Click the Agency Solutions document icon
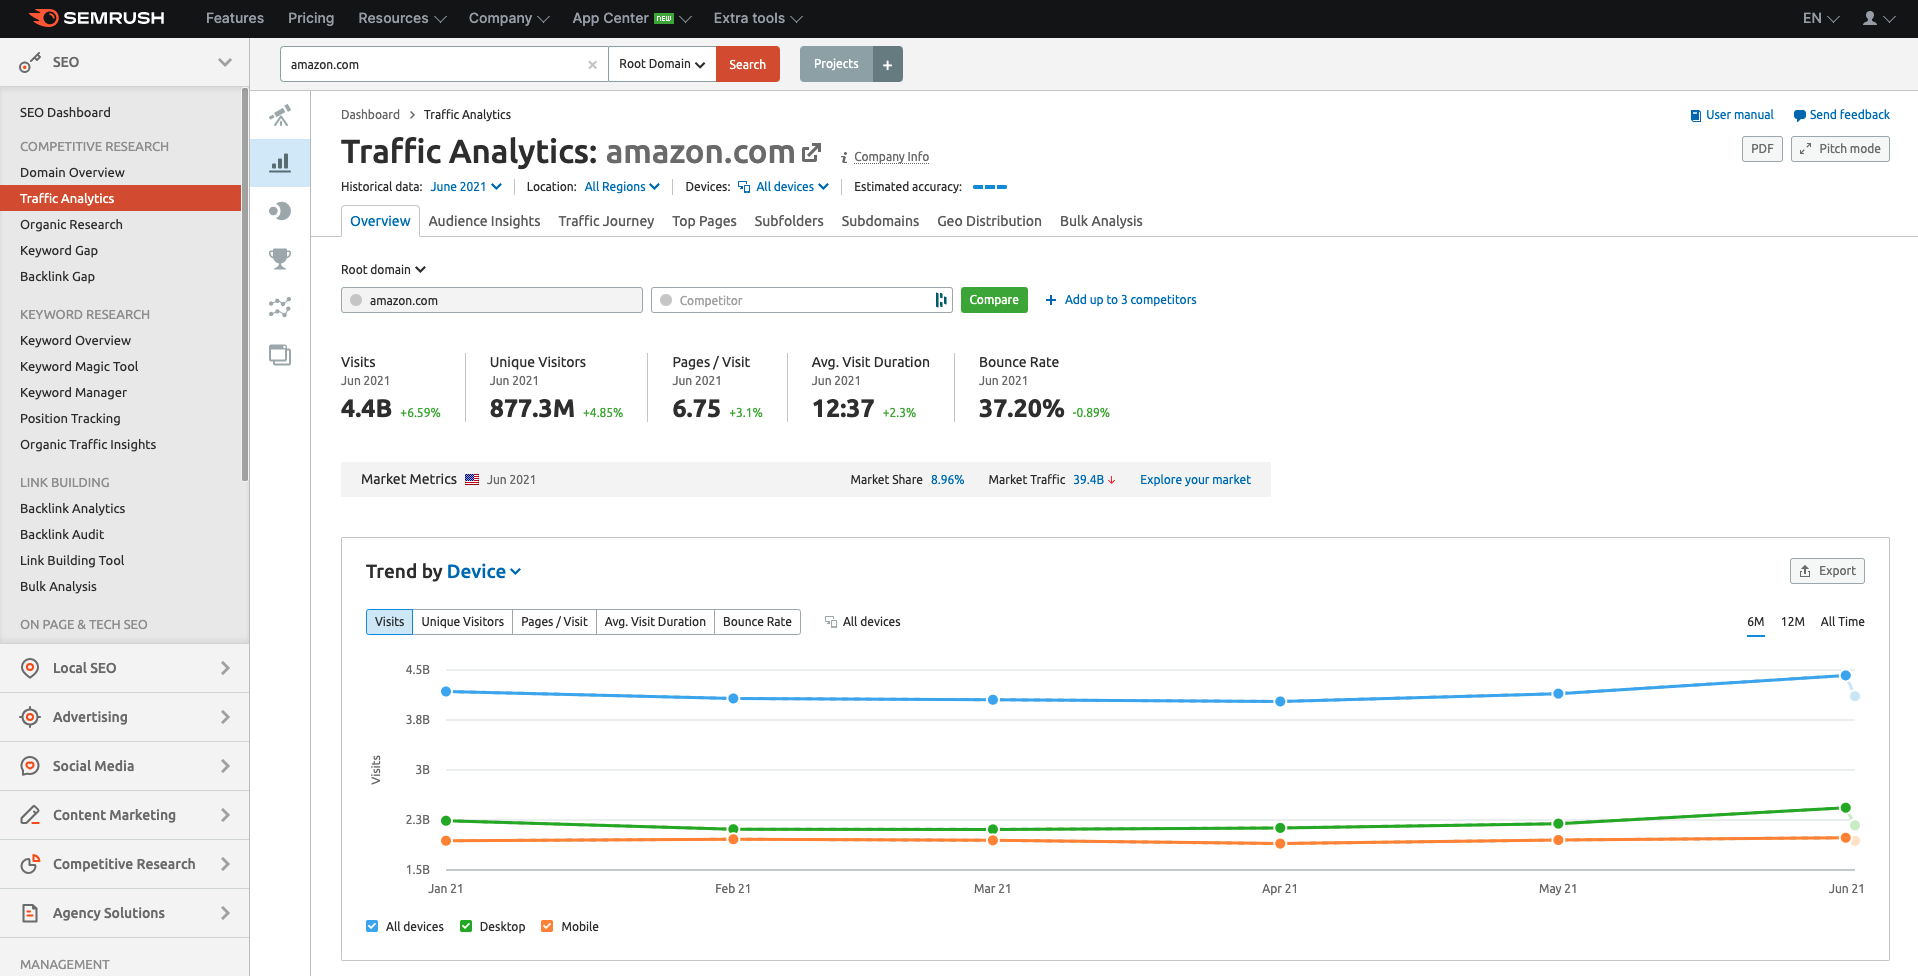This screenshot has height=976, width=1918. pos(30,913)
